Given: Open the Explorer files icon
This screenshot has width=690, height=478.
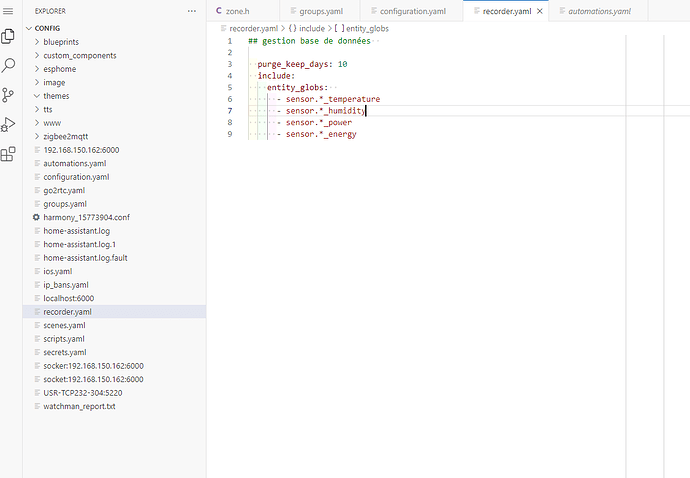Looking at the screenshot, I should tap(8, 36).
